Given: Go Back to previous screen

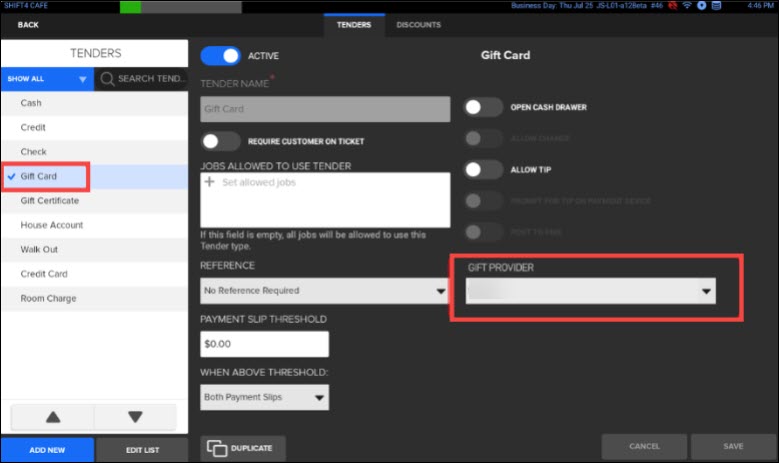Looking at the screenshot, I should click(x=28, y=25).
